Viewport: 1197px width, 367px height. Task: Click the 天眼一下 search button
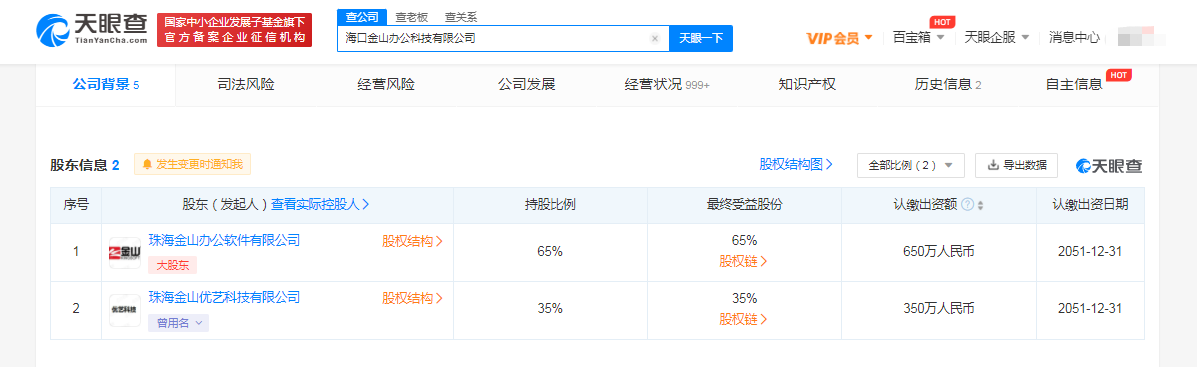tap(701, 38)
